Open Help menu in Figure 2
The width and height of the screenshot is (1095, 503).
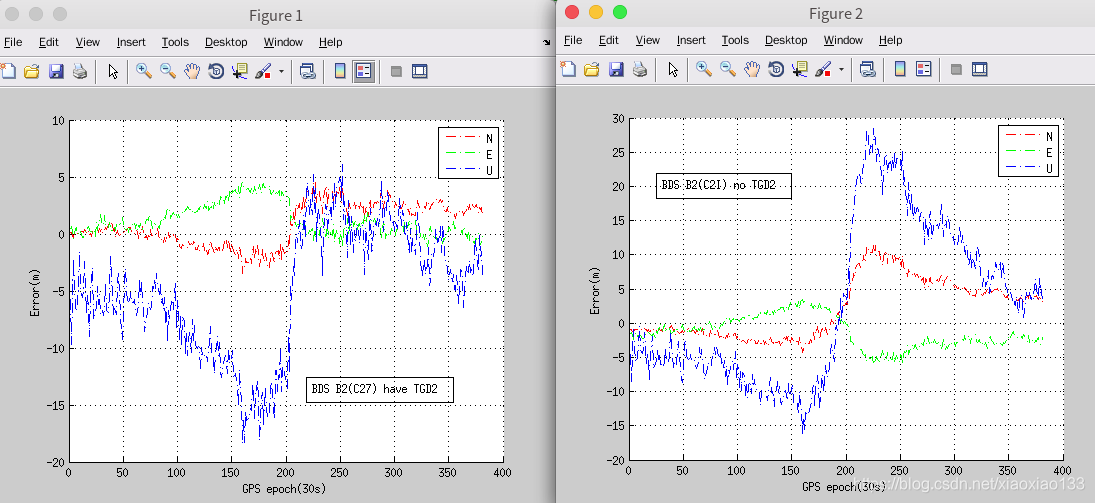coord(890,40)
